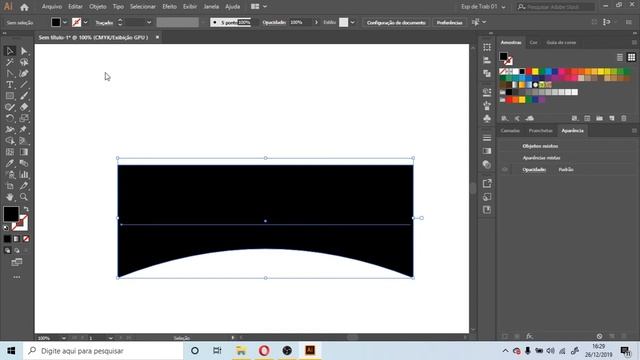The image size is (640, 360).
Task: Select the Mesh tool
Action: pyautogui.click(x=10, y=152)
